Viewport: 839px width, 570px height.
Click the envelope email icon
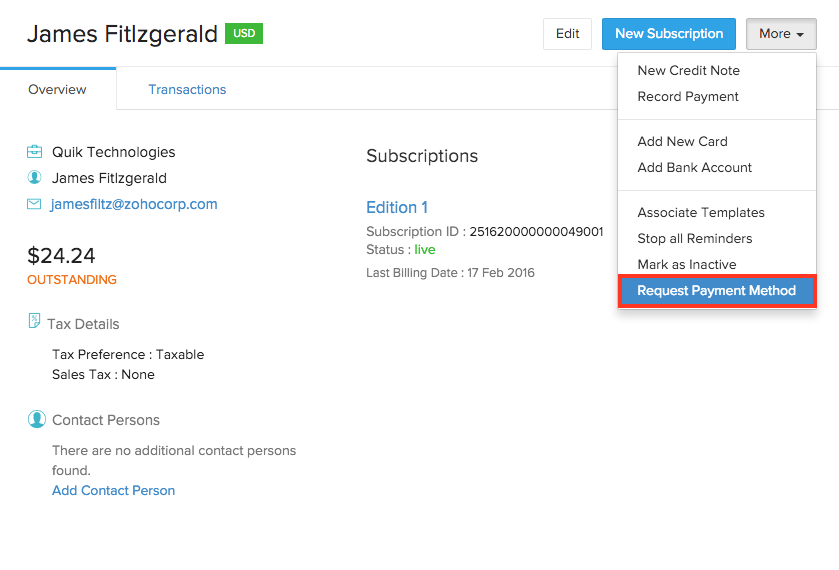pyautogui.click(x=35, y=204)
